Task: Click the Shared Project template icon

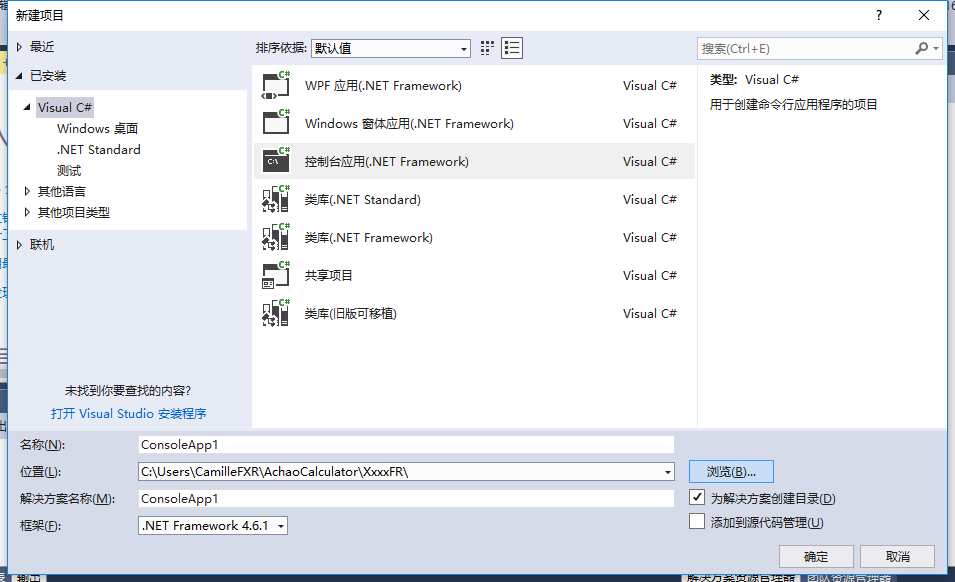Action: 275,275
